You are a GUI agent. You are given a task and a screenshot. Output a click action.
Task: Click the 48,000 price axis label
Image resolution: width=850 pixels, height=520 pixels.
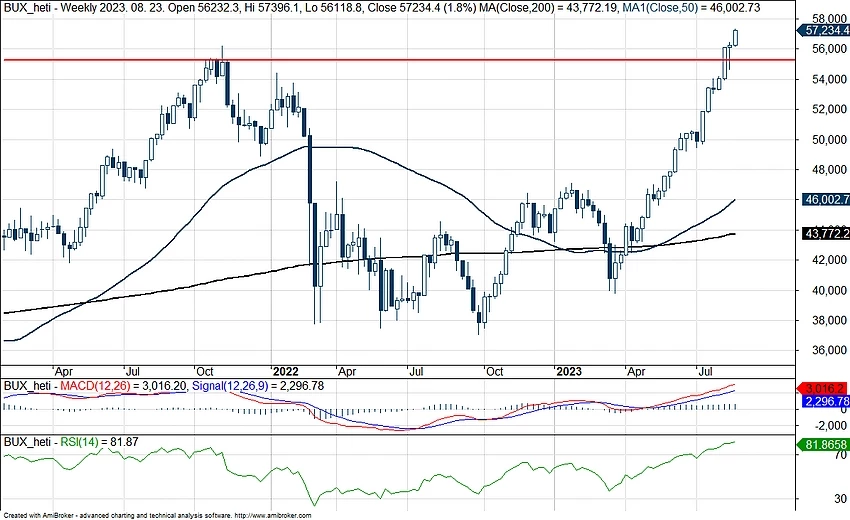[829, 170]
